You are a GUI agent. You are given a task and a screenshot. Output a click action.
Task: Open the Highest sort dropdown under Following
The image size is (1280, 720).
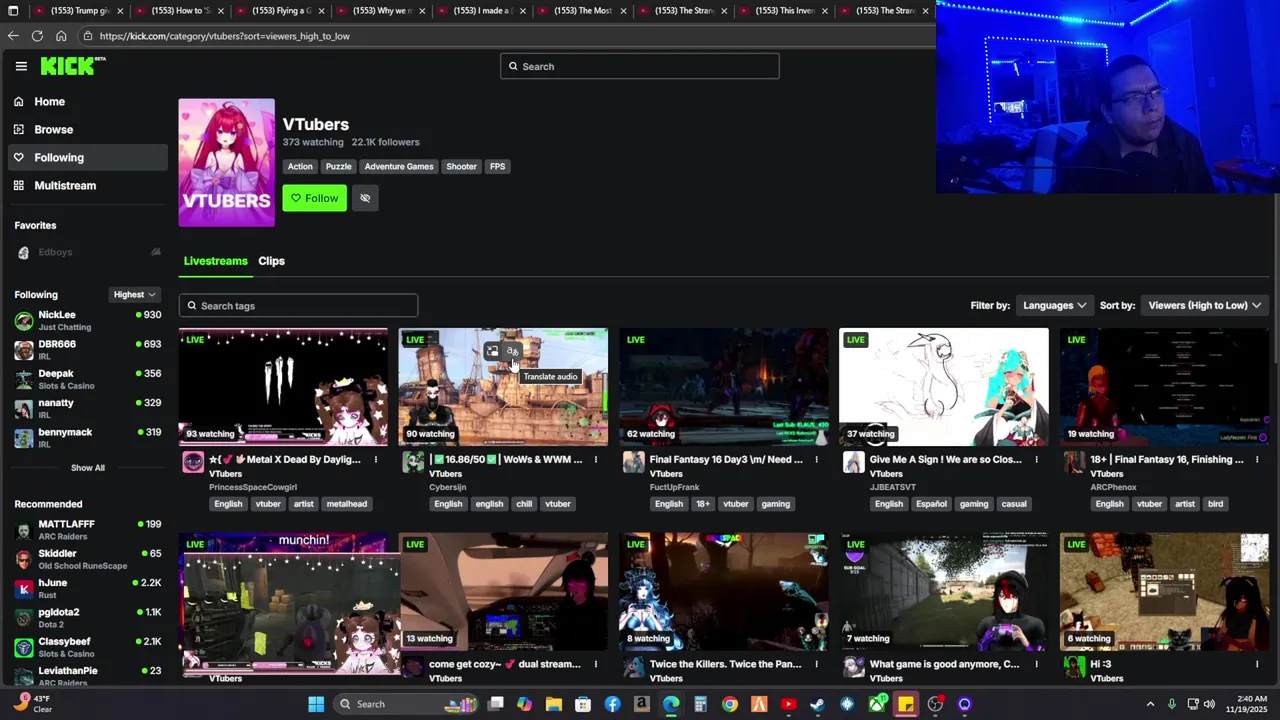pyautogui.click(x=134, y=294)
